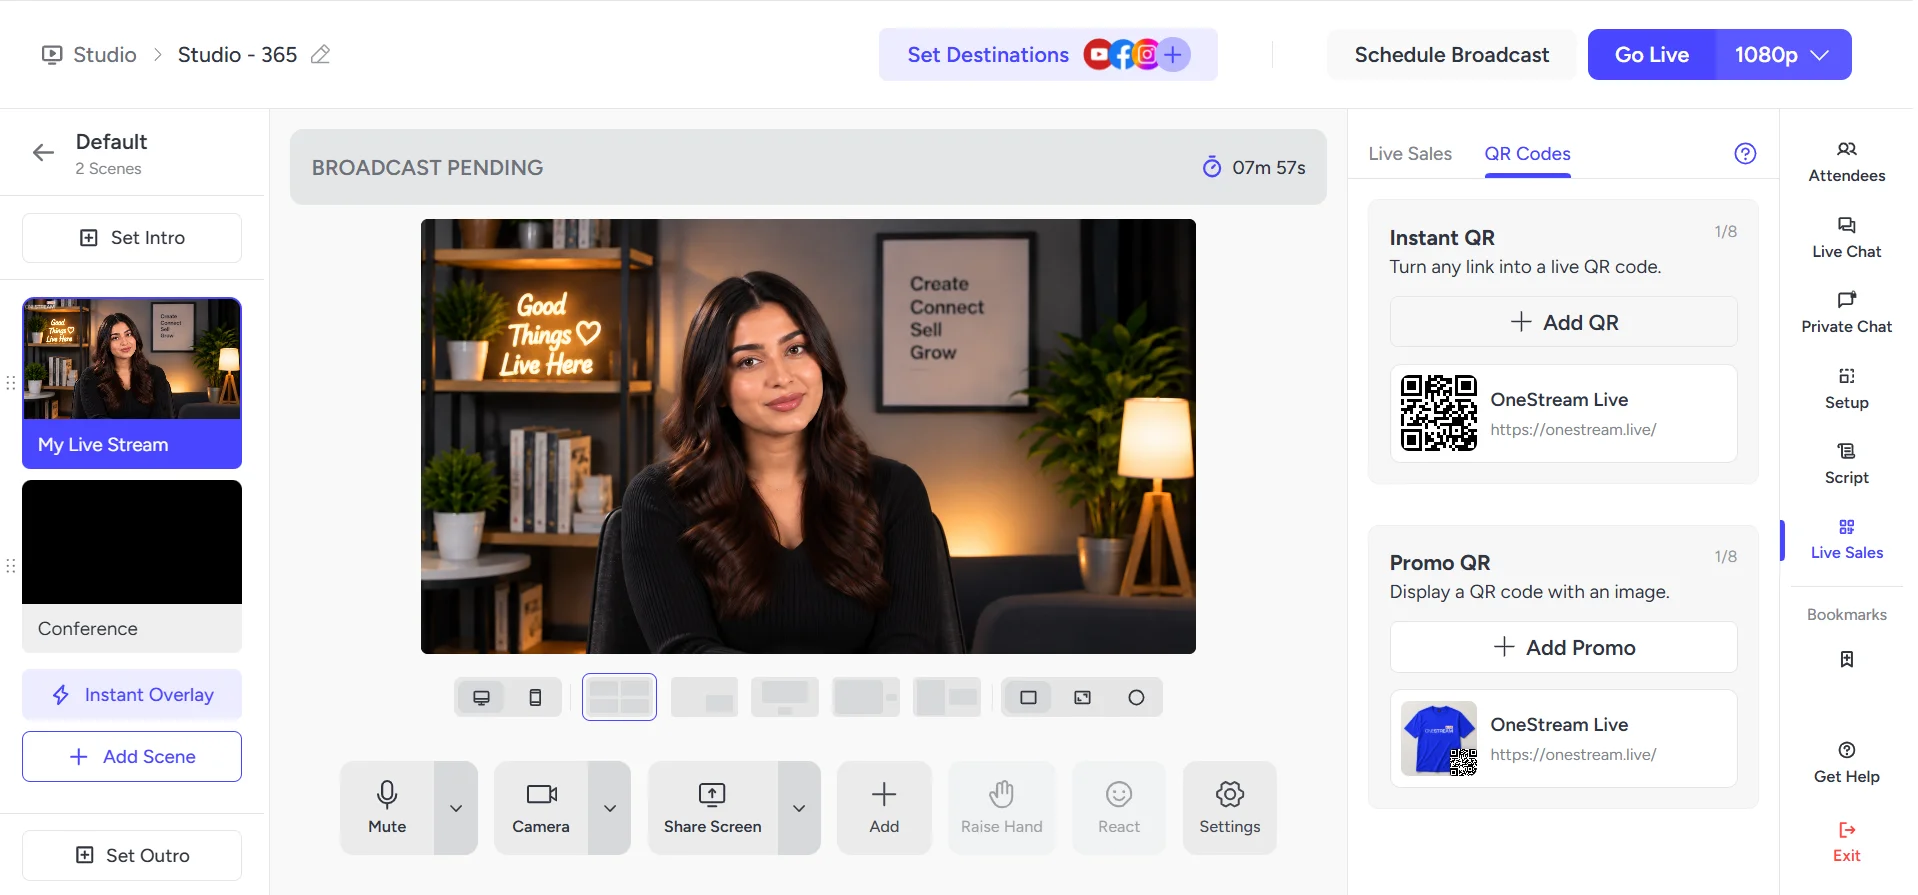This screenshot has width=1918, height=895.
Task: Toggle the Mute microphone button
Action: coord(387,808)
